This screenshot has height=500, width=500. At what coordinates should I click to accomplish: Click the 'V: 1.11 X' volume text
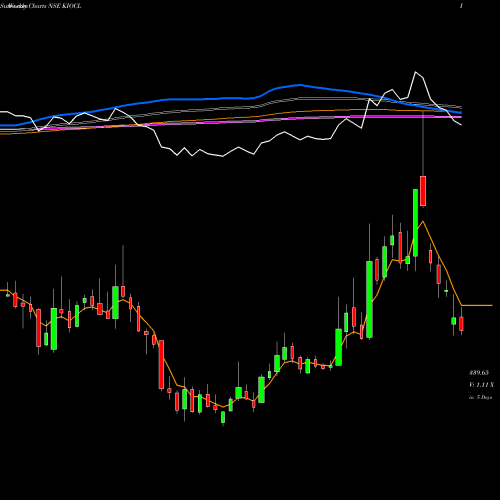point(481,385)
